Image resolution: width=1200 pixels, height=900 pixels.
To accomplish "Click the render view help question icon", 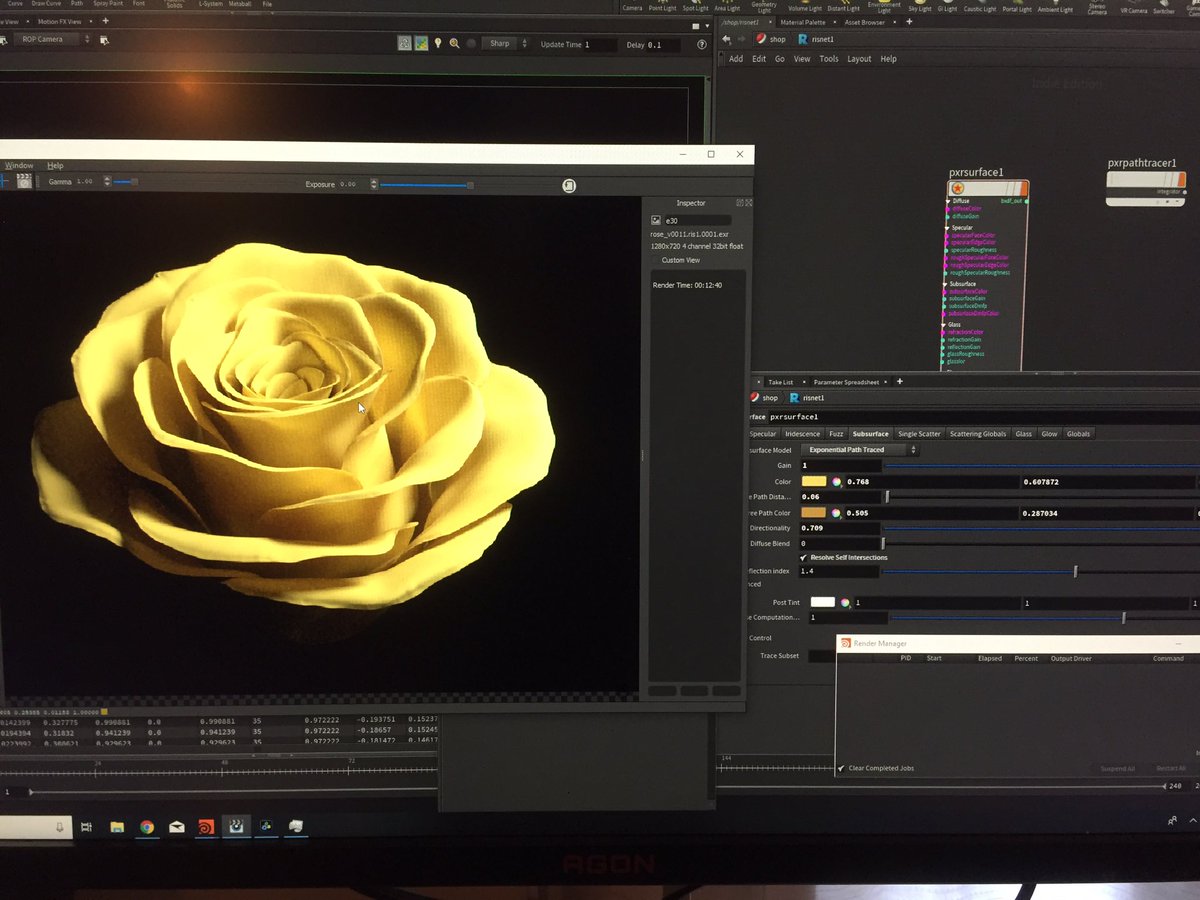I will click(x=701, y=44).
